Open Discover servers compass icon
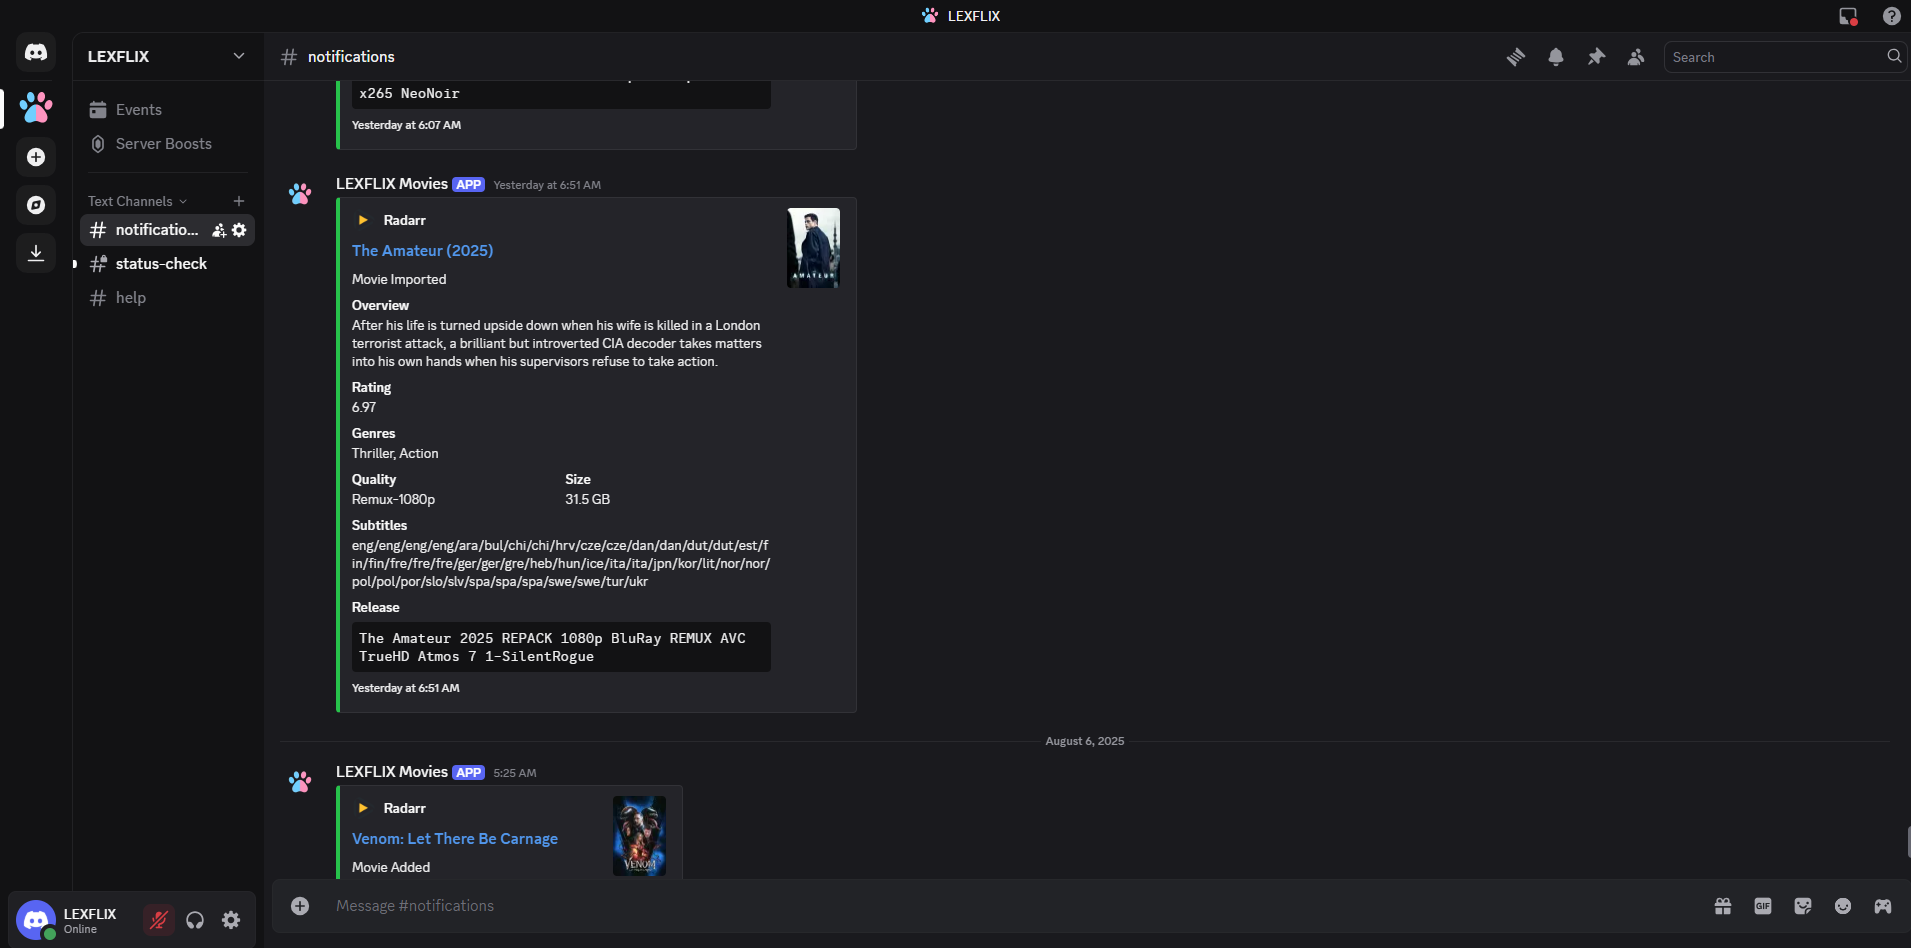This screenshot has width=1911, height=948. point(36,205)
